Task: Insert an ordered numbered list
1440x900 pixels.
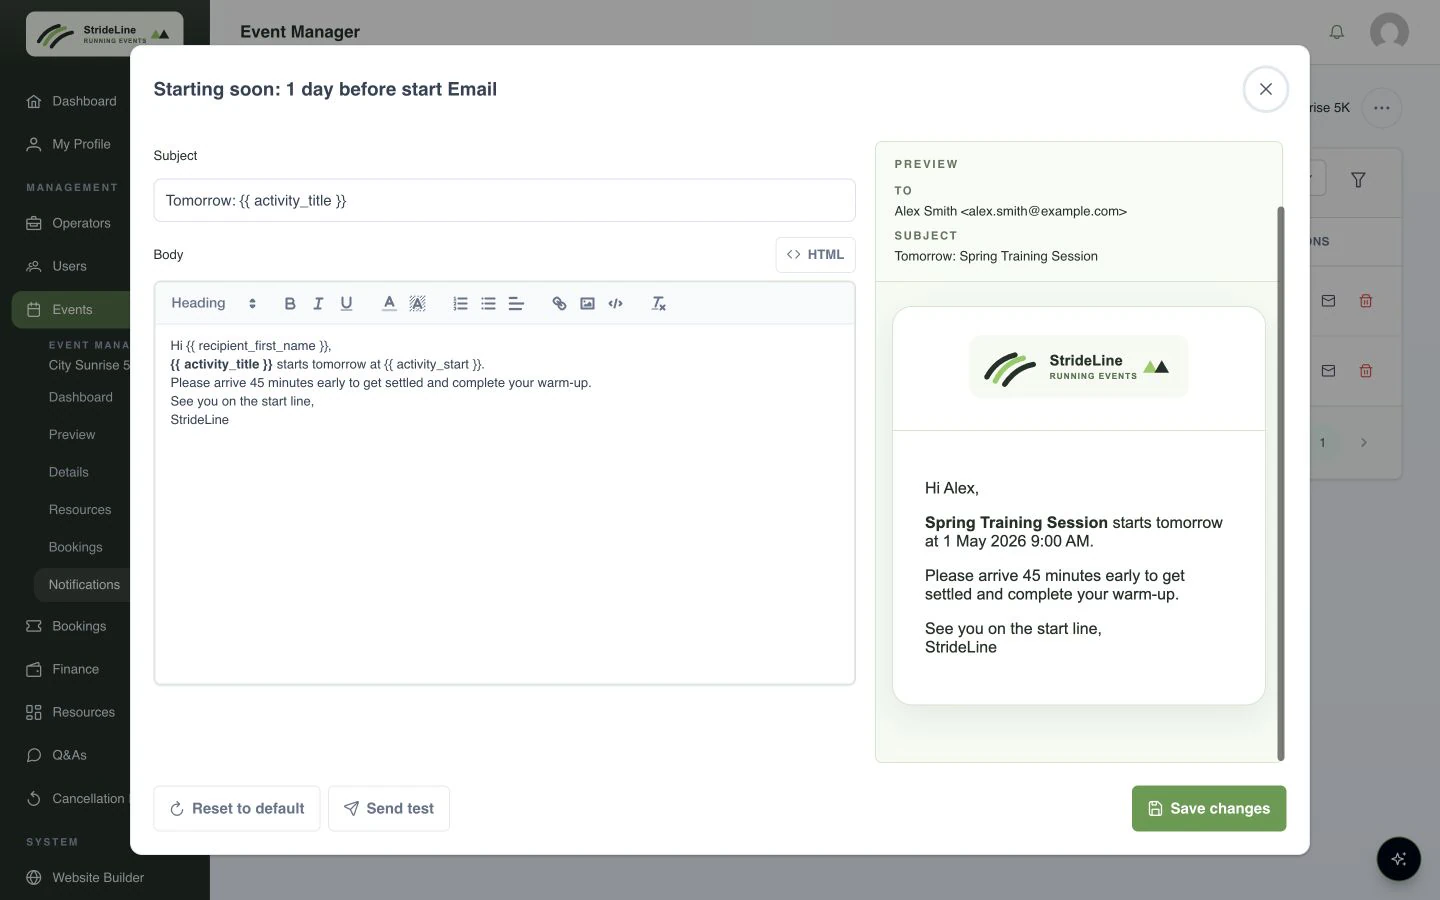Action: 460,303
